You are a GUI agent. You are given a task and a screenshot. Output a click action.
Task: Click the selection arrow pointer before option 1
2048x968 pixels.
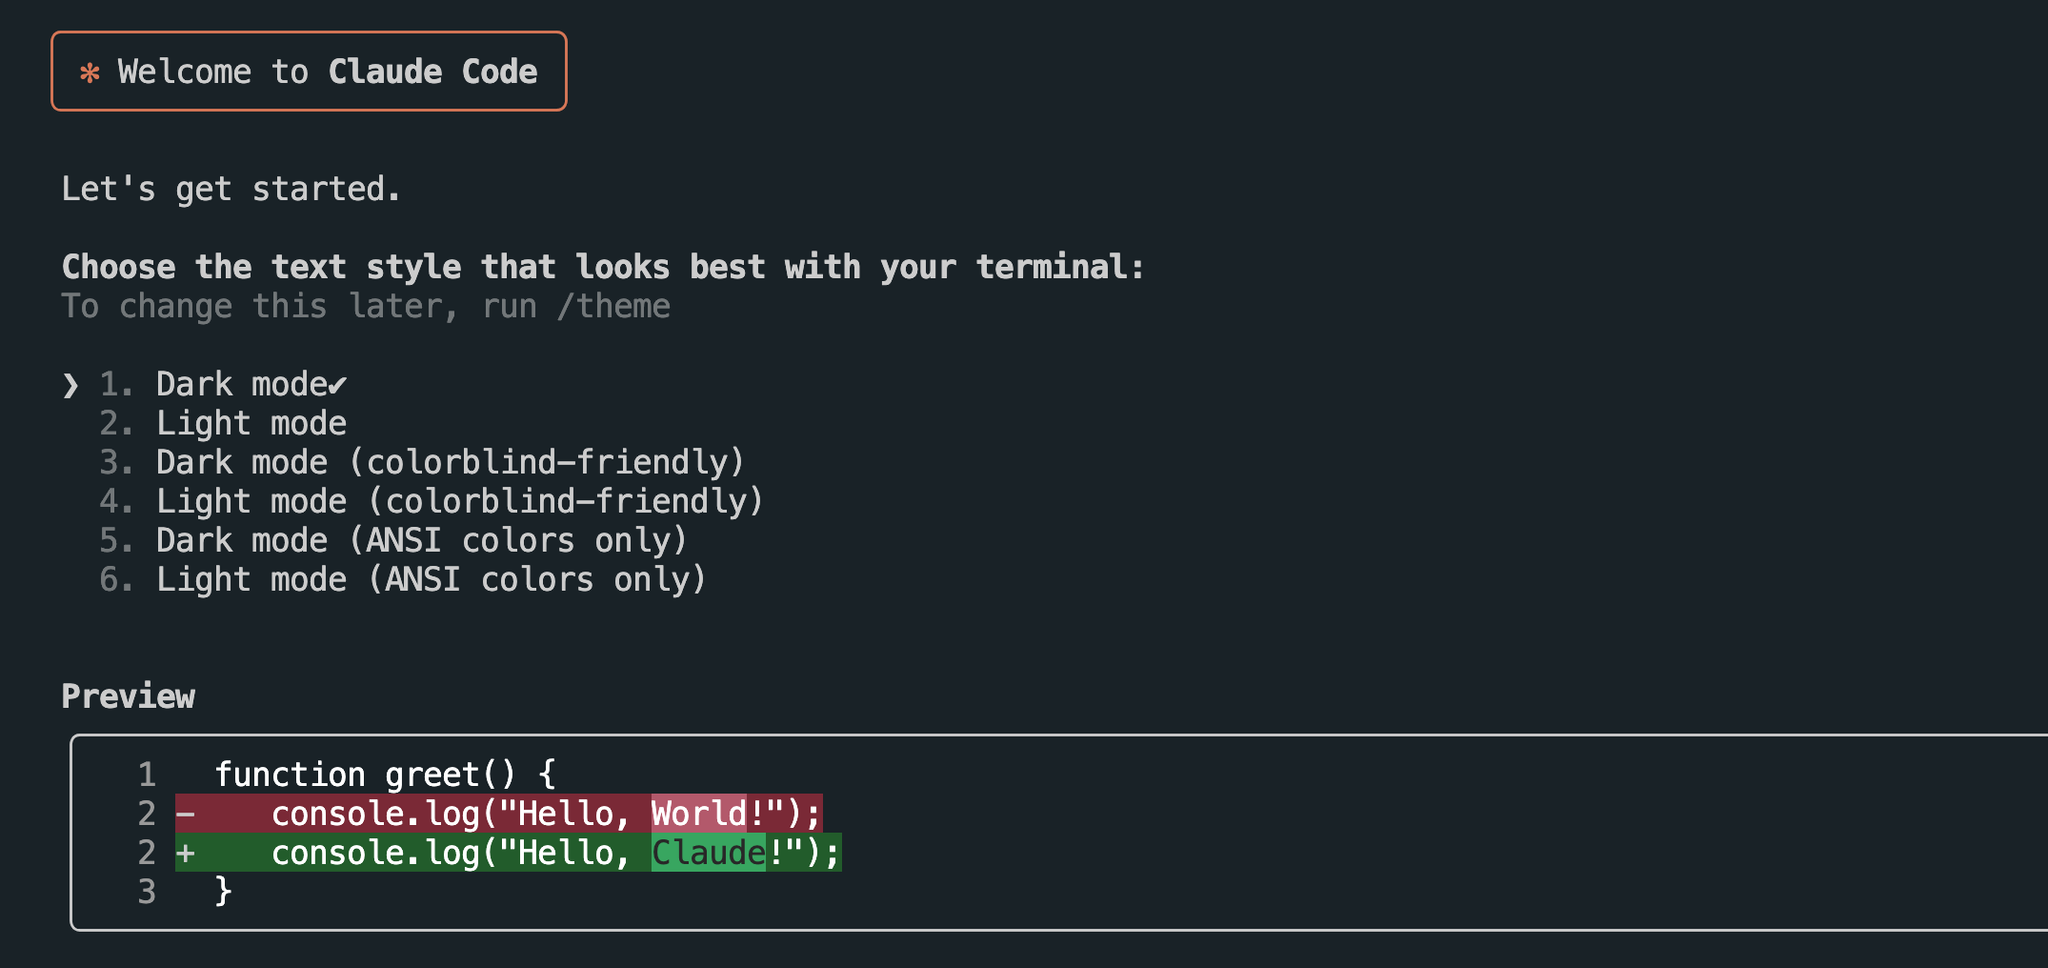click(70, 385)
